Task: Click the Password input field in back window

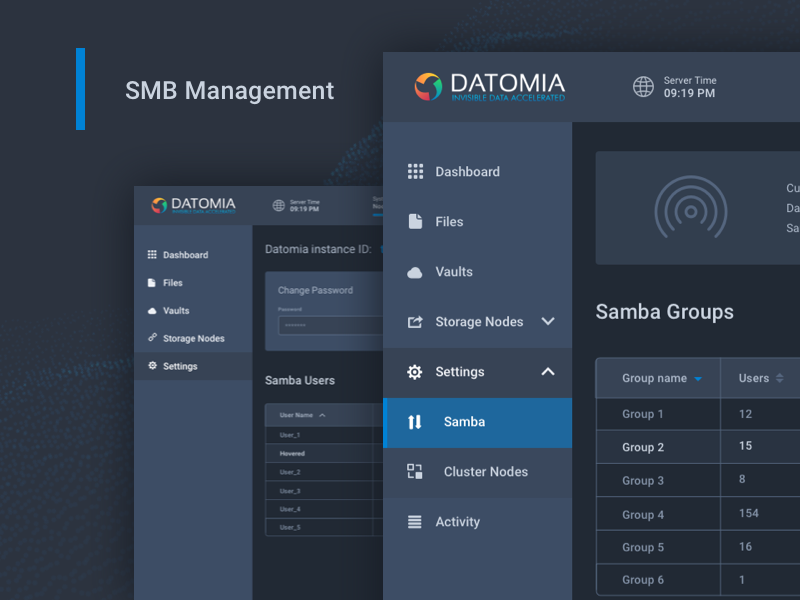Action: (x=331, y=326)
